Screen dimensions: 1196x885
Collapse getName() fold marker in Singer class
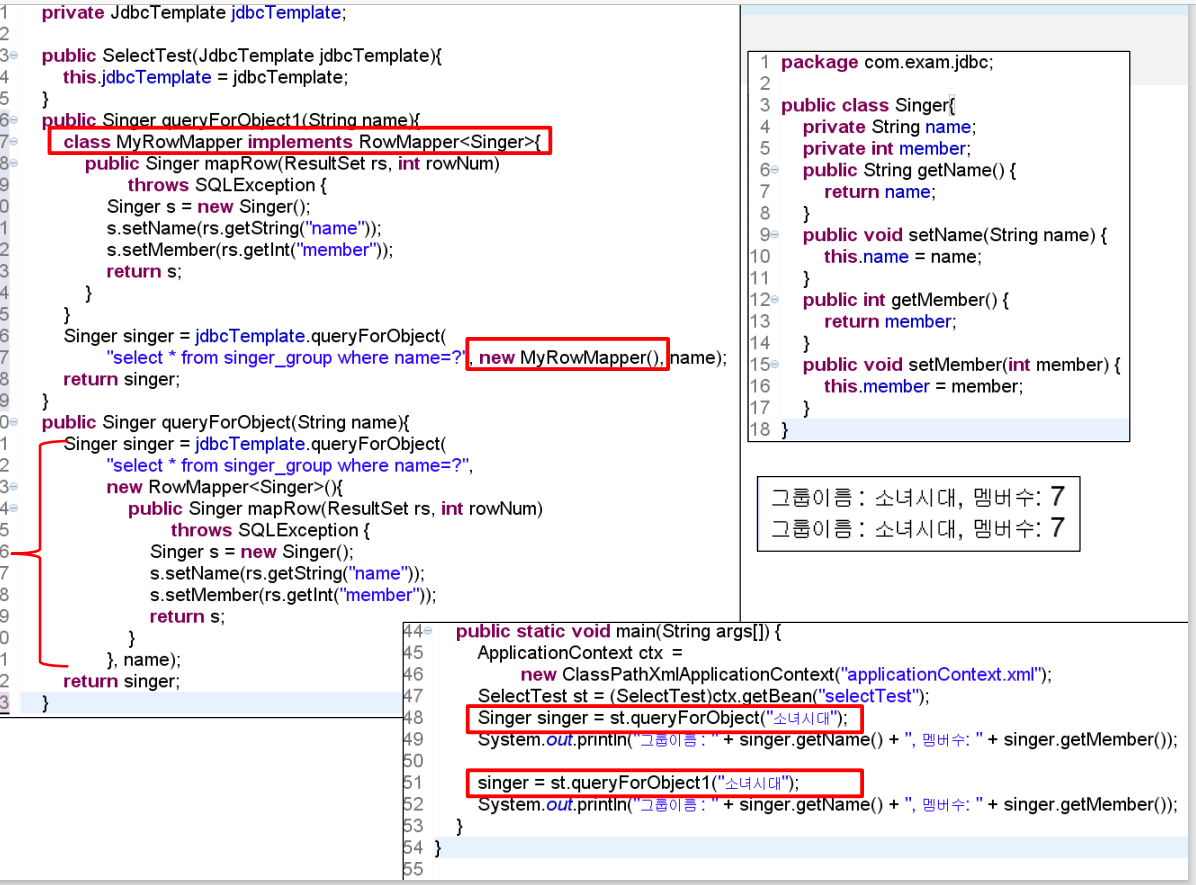[x=775, y=170]
